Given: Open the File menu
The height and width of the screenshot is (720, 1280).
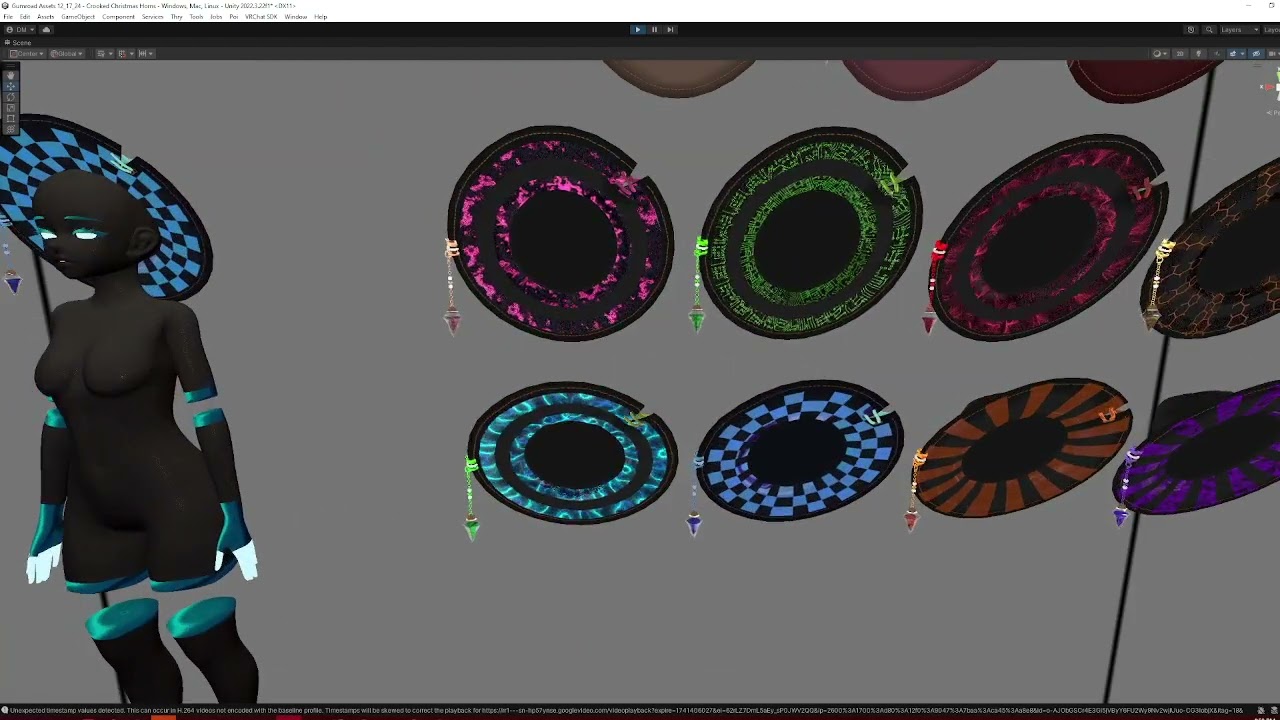Looking at the screenshot, I should click(8, 17).
